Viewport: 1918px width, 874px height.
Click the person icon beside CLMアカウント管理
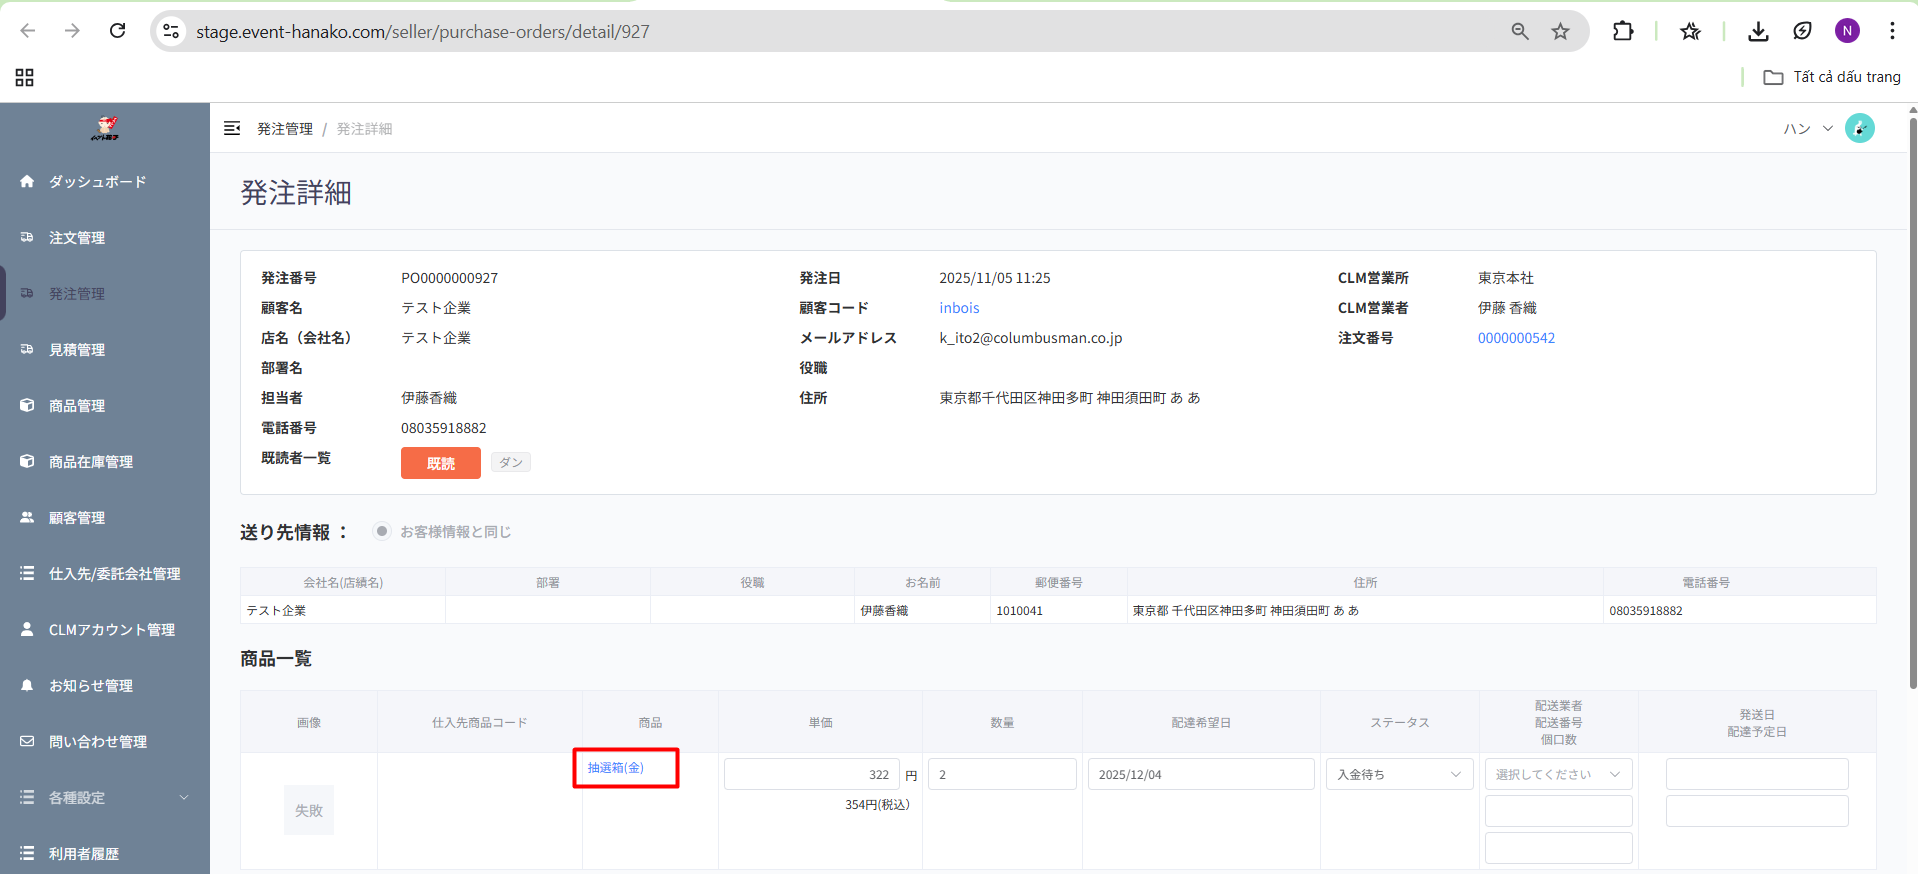(x=27, y=629)
